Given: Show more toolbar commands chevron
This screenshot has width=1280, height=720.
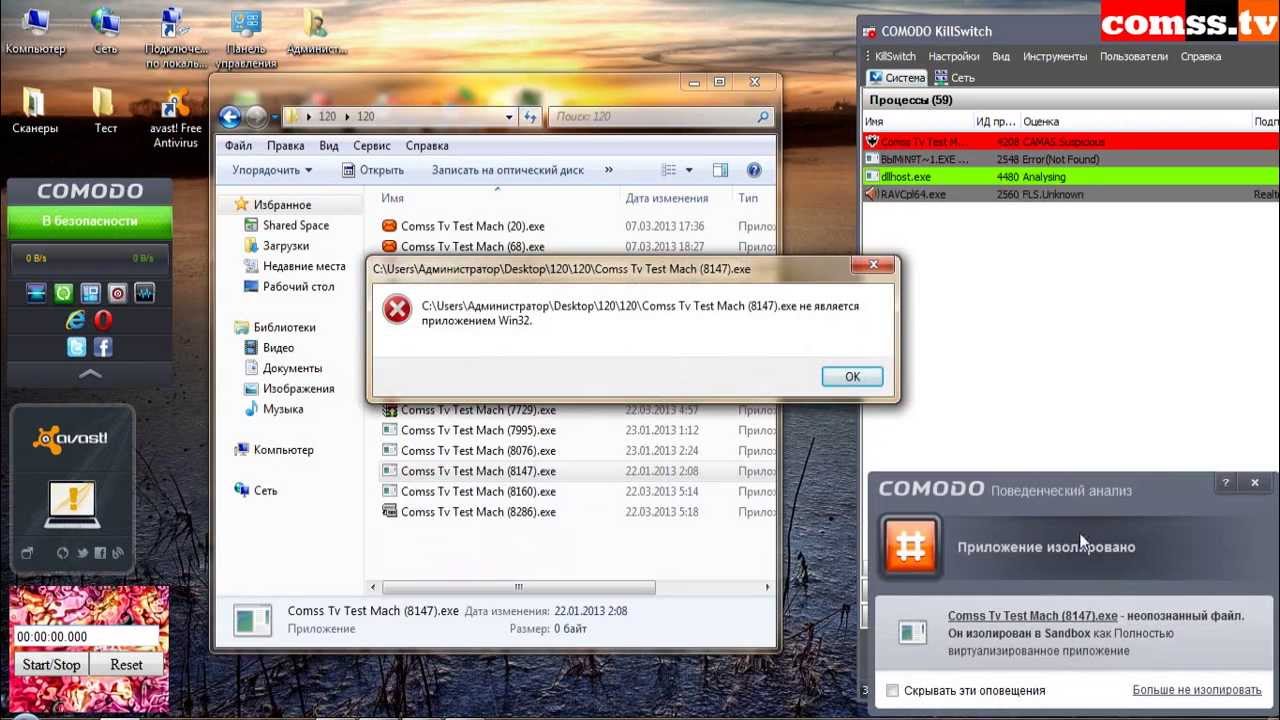Looking at the screenshot, I should point(609,170).
